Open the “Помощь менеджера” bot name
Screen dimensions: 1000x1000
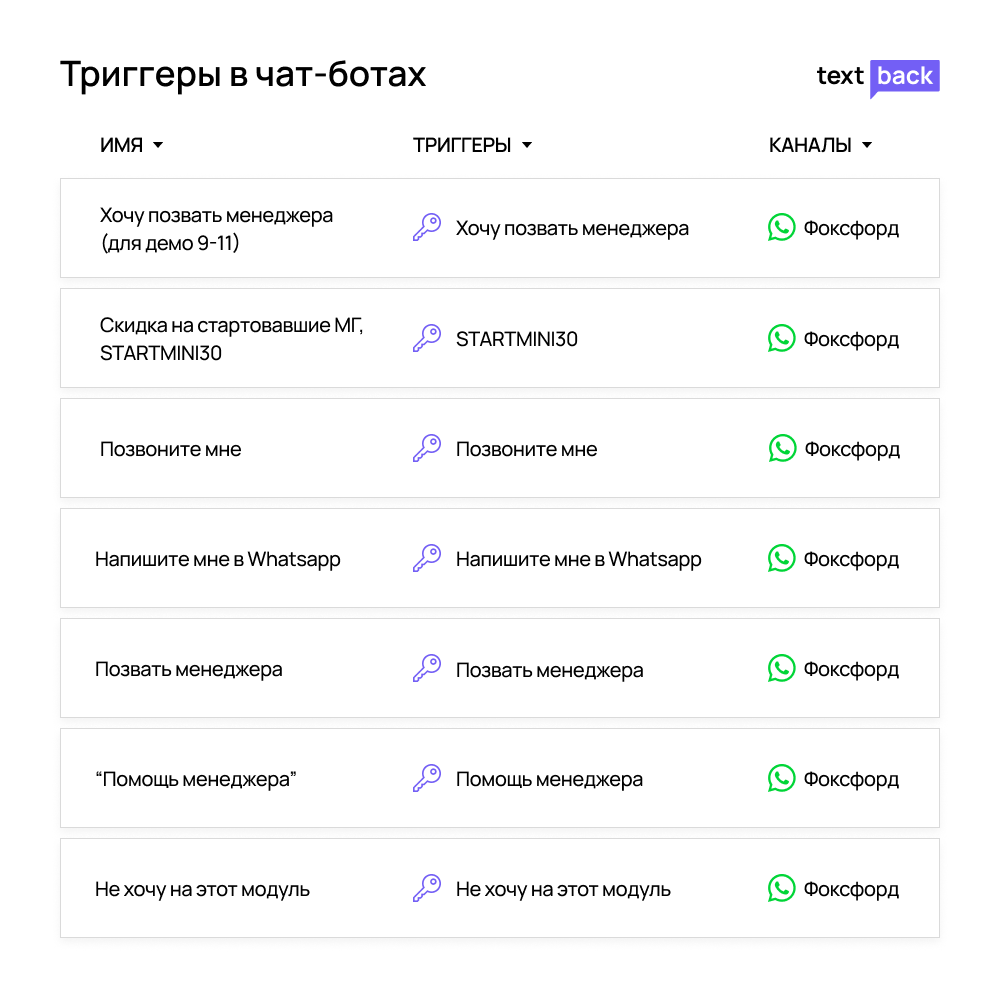196,779
